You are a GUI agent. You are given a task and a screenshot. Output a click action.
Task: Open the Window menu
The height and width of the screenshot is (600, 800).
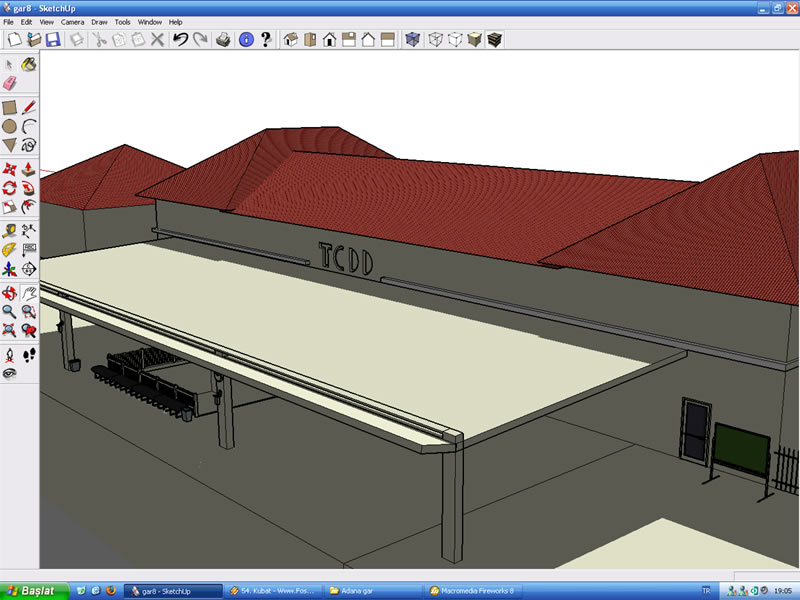(149, 22)
